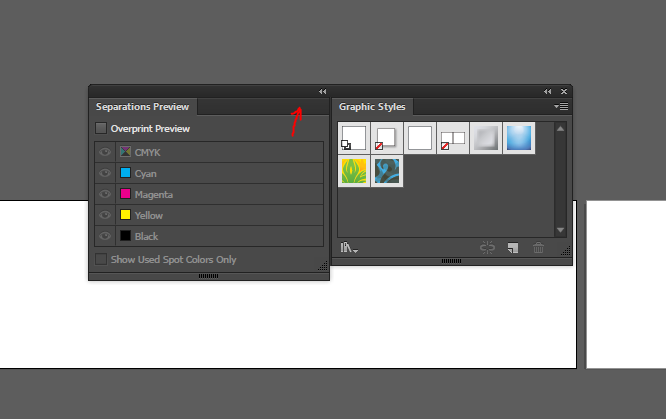This screenshot has height=419, width=666.
Task: Click Break Link to Graphic Style icon
Action: point(487,247)
